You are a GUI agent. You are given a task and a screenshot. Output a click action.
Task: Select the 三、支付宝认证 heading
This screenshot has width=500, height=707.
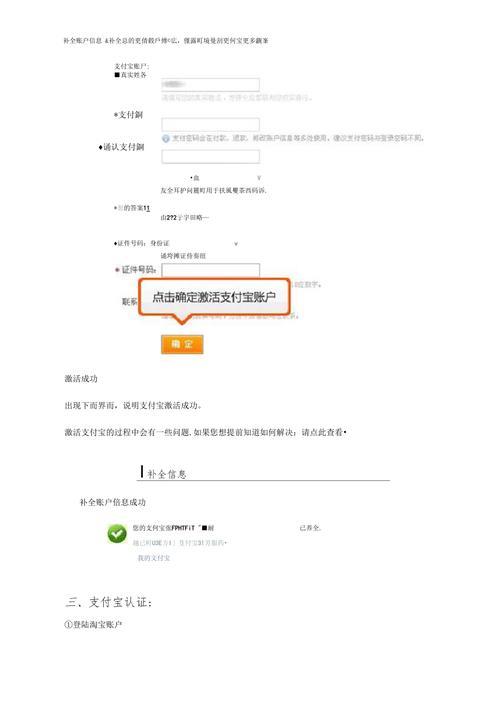(109, 602)
